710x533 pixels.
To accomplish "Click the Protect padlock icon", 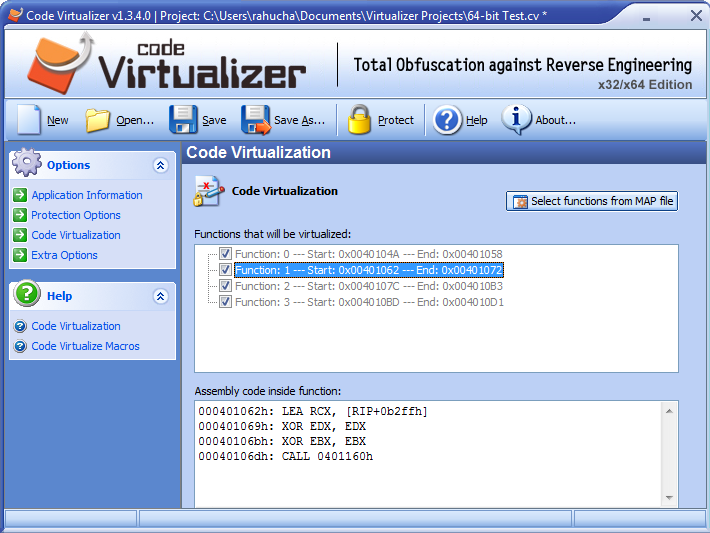I will point(359,120).
